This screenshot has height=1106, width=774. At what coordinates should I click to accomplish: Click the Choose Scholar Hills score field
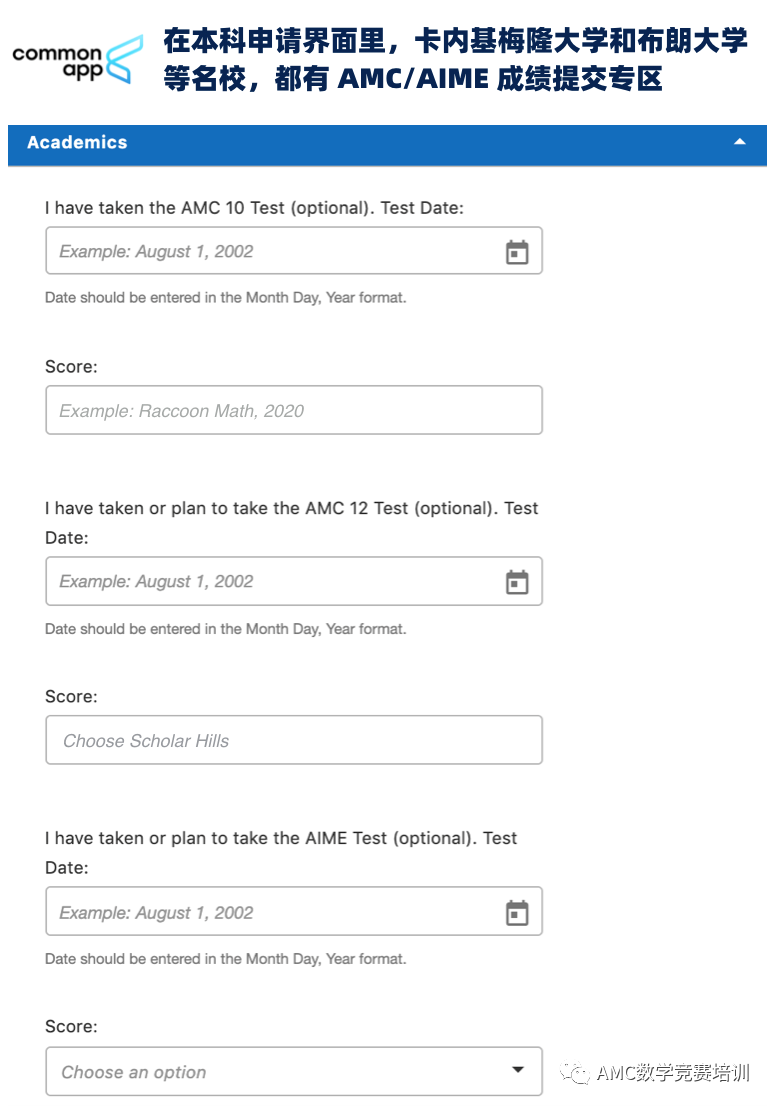(294, 740)
